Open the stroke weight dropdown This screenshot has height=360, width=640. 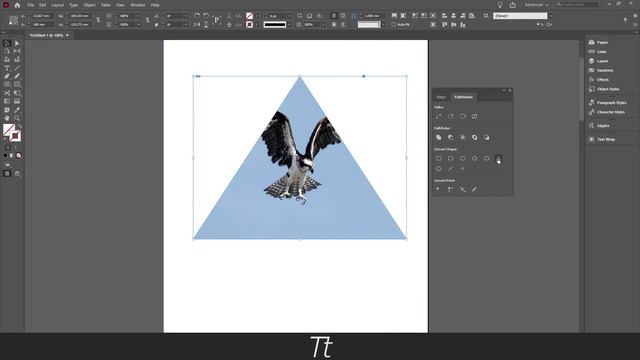(289, 16)
